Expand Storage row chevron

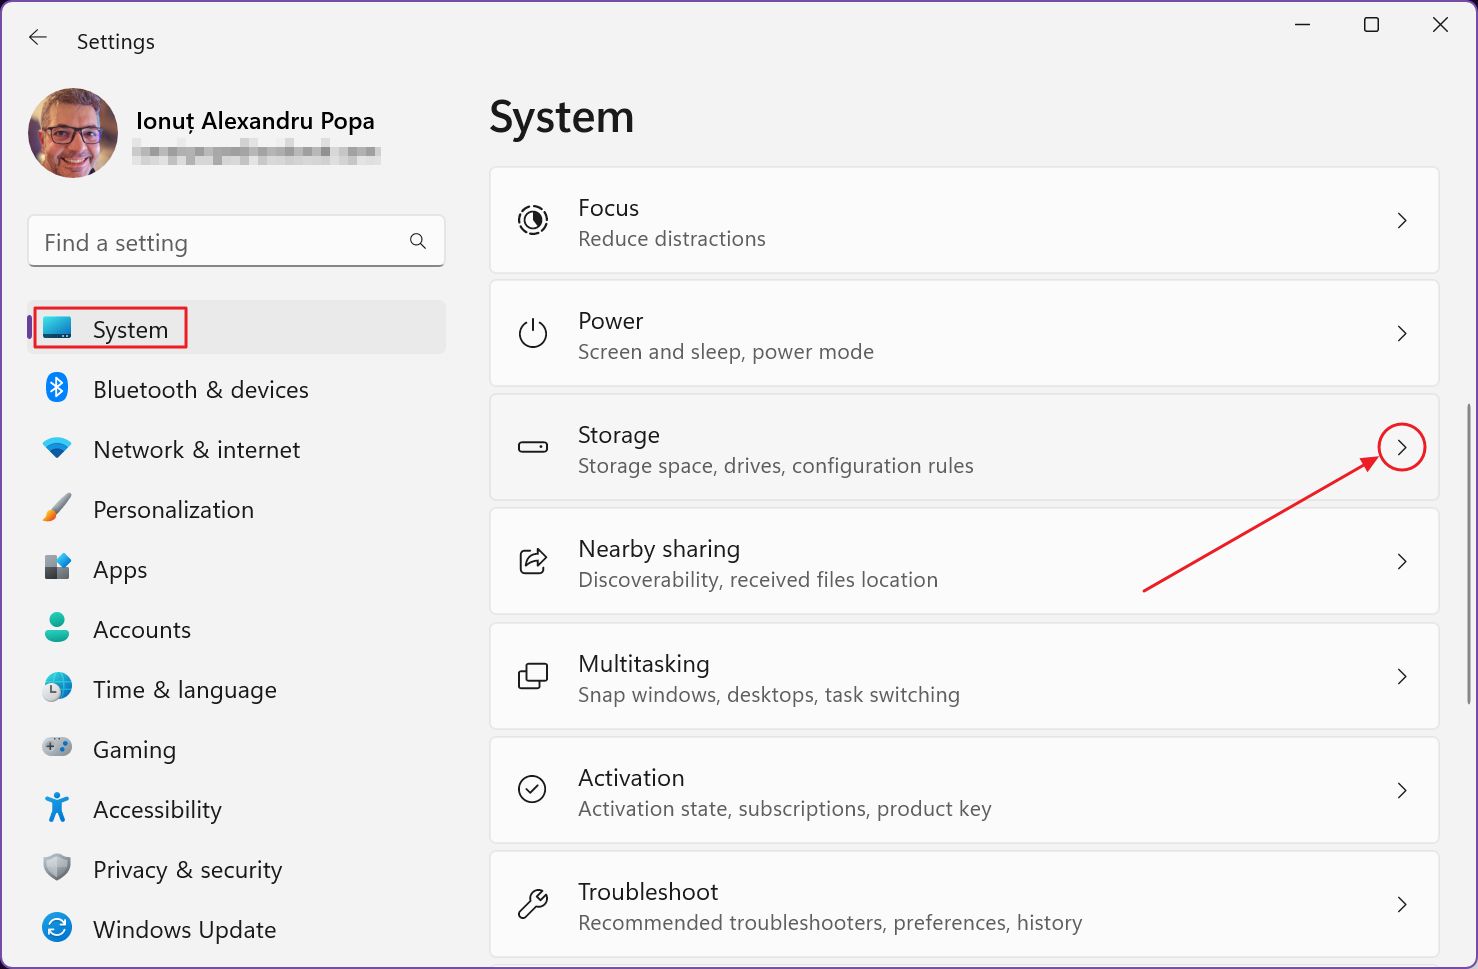(1402, 447)
